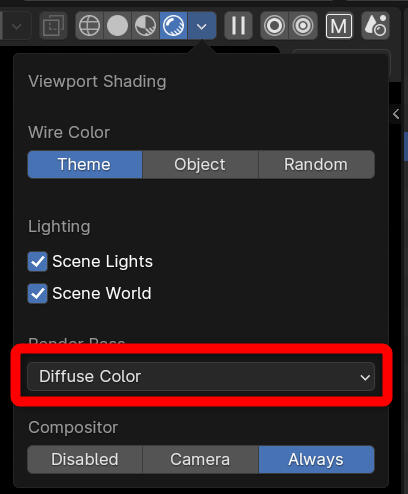The height and width of the screenshot is (494, 408).
Task: Toggle the X-Ray icon in the header
Action: (53, 26)
